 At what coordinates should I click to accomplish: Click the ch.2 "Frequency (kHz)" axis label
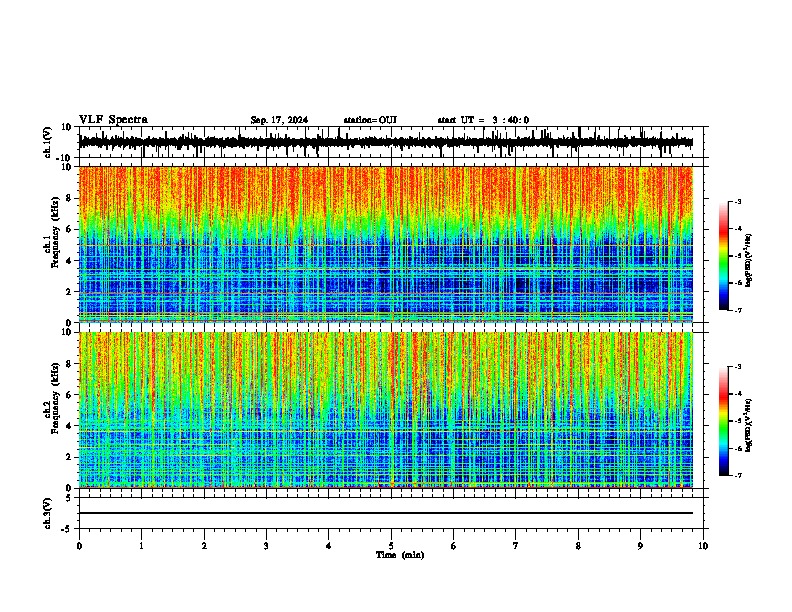55,398
